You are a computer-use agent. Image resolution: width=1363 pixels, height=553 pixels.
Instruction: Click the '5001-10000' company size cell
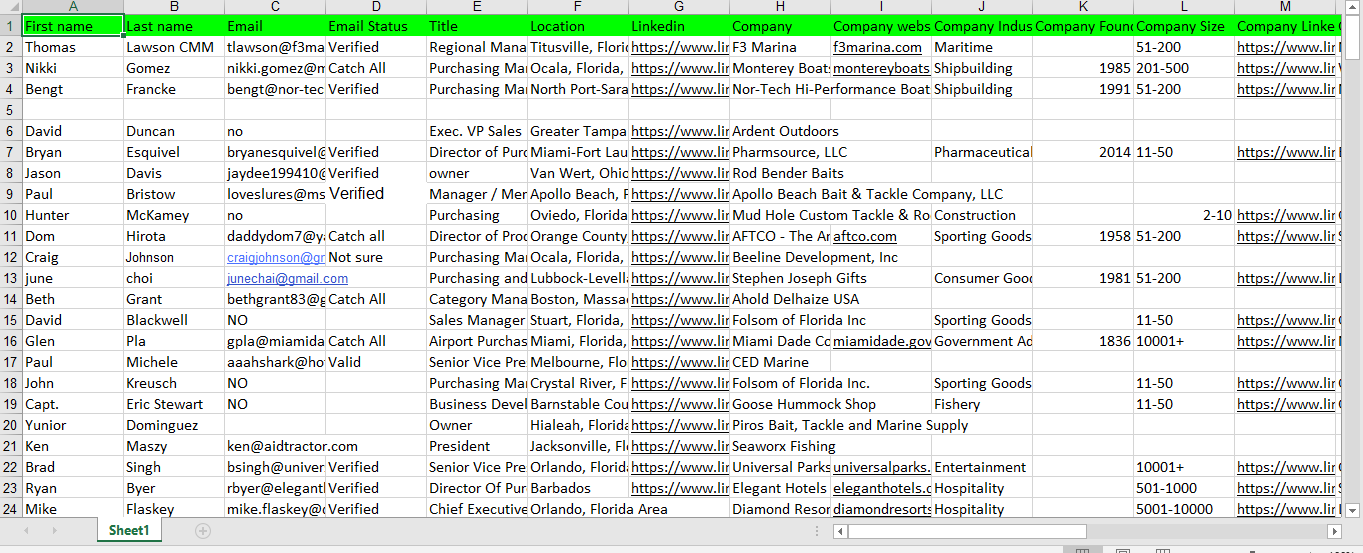(x=1184, y=509)
